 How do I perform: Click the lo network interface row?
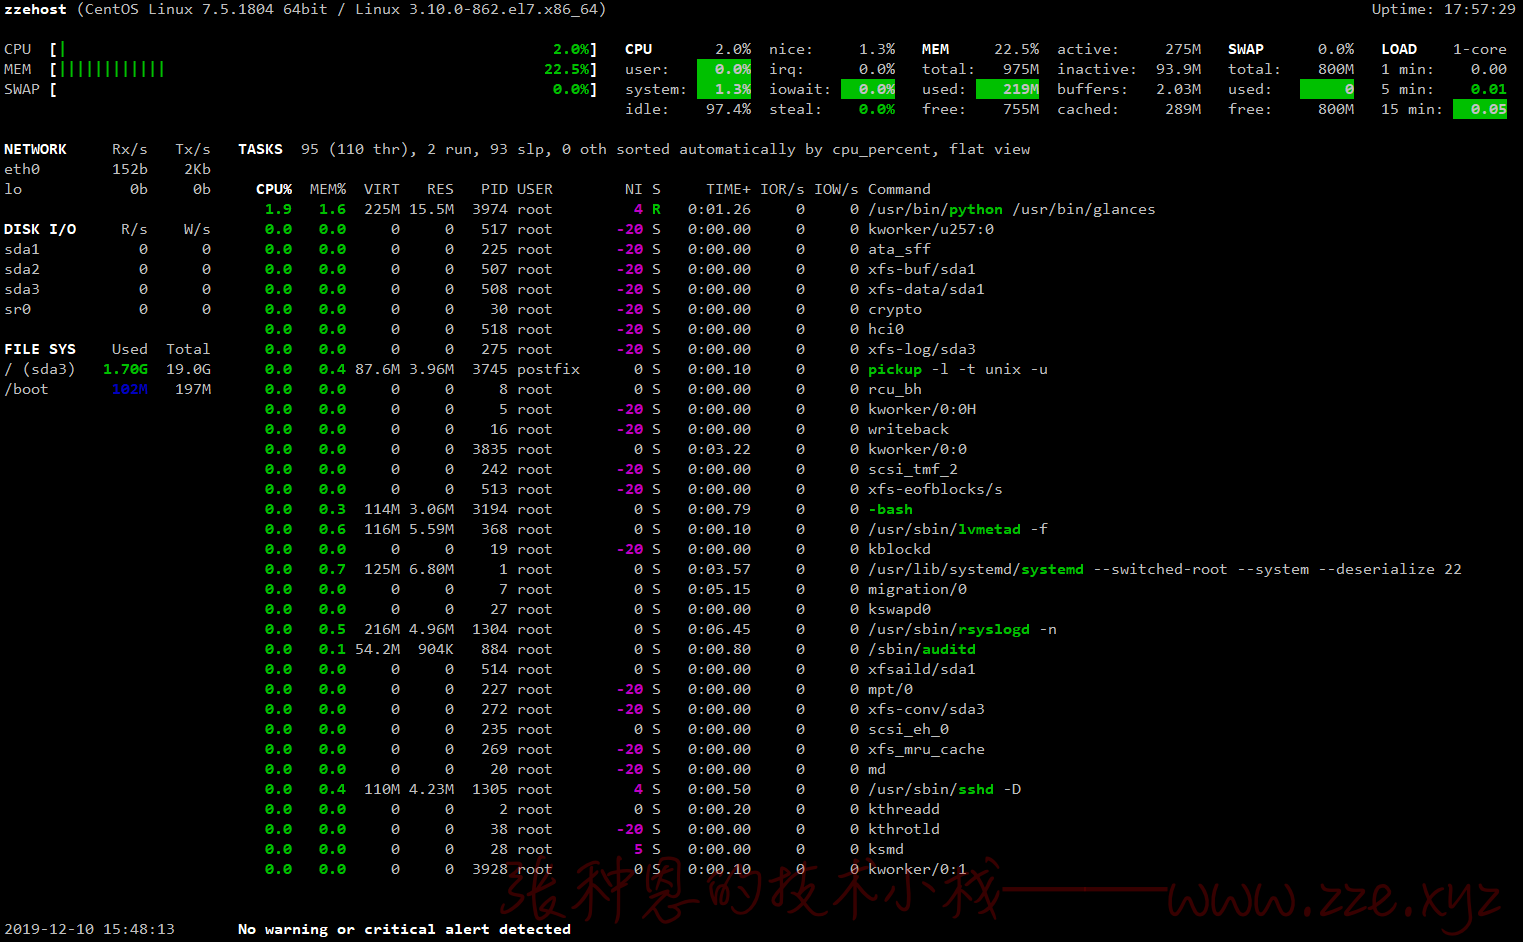[107, 189]
